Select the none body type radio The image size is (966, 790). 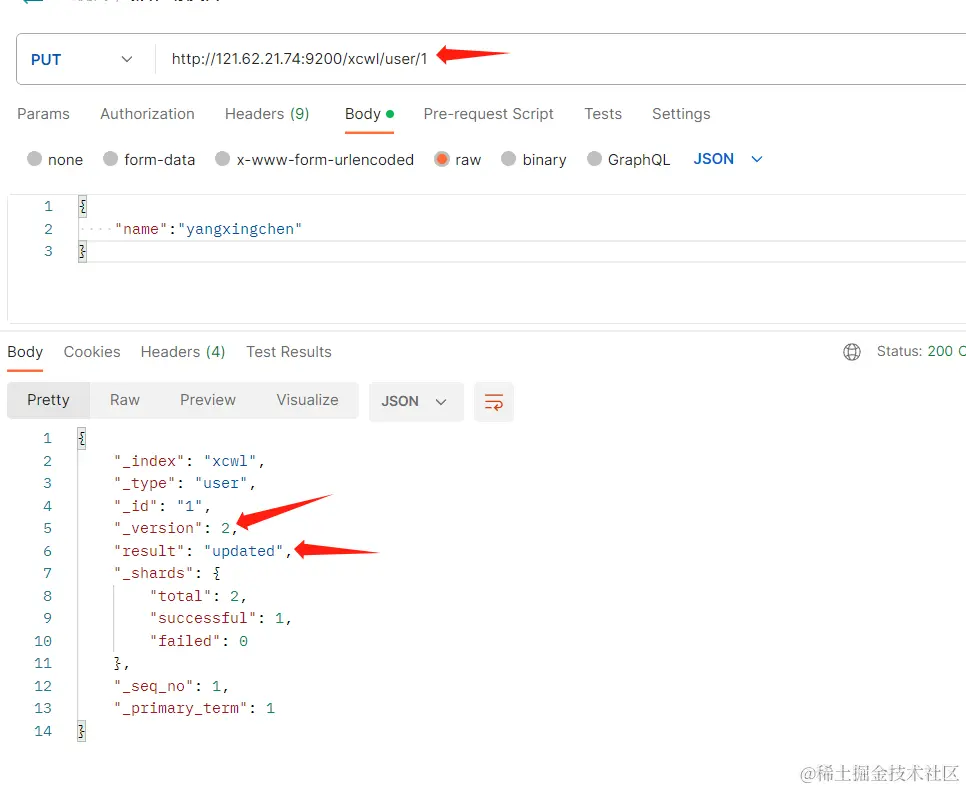pyautogui.click(x=34, y=159)
